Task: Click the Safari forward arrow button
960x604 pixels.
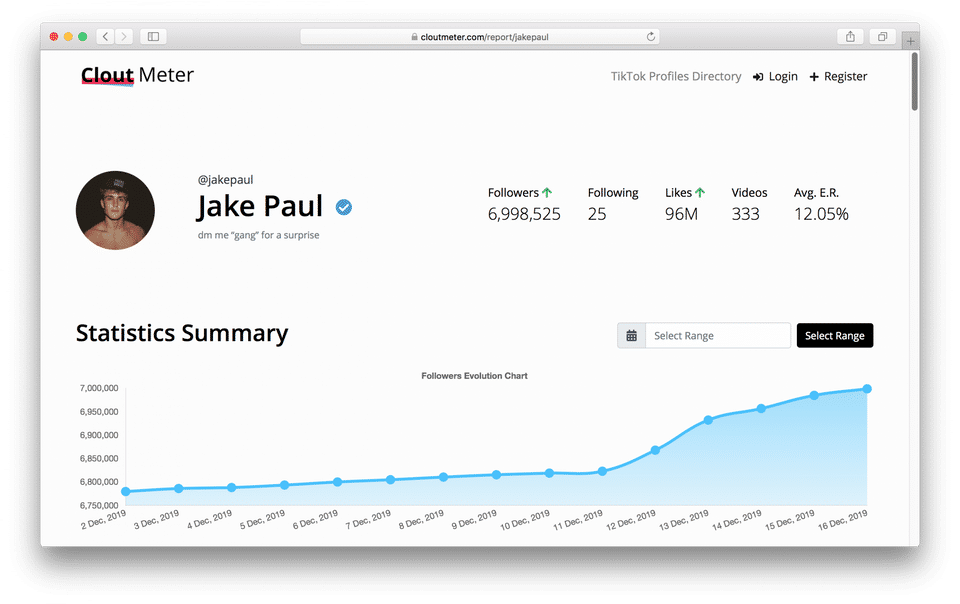Action: (124, 37)
